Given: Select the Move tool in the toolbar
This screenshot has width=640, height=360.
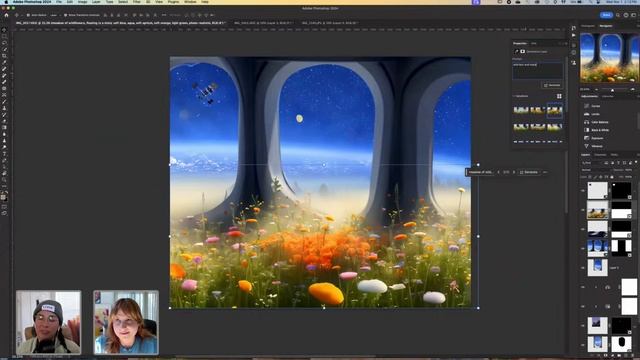Looking at the screenshot, I should [4, 30].
